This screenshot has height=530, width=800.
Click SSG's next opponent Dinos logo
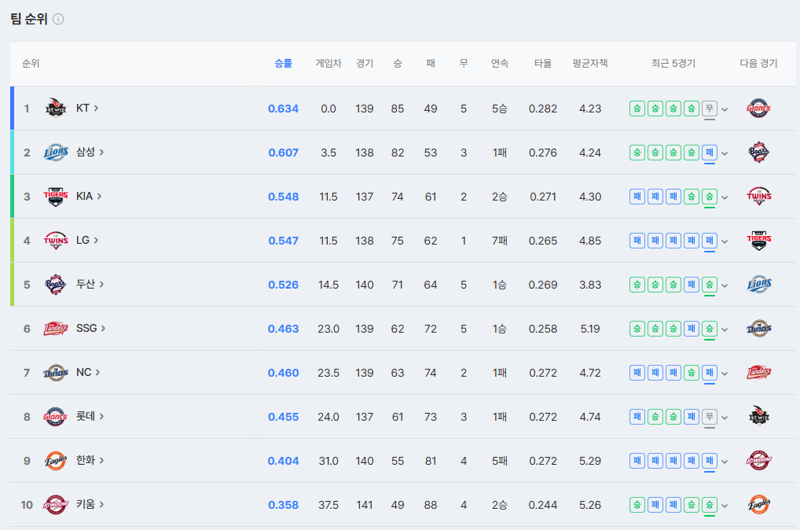759,329
